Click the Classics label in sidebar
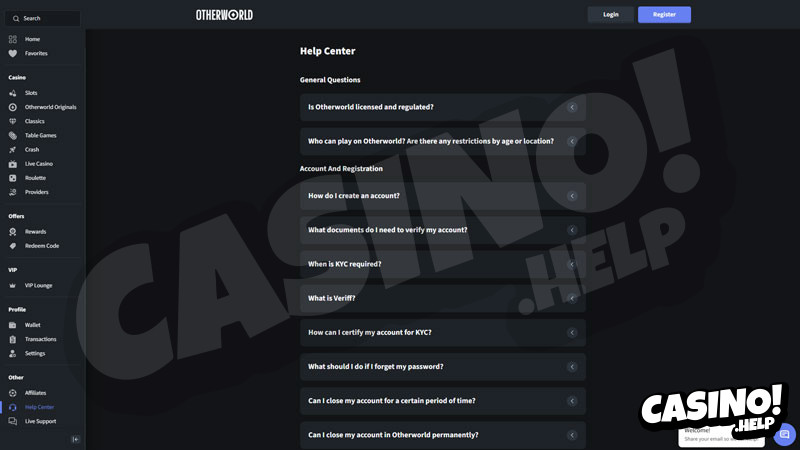 [x=35, y=121]
